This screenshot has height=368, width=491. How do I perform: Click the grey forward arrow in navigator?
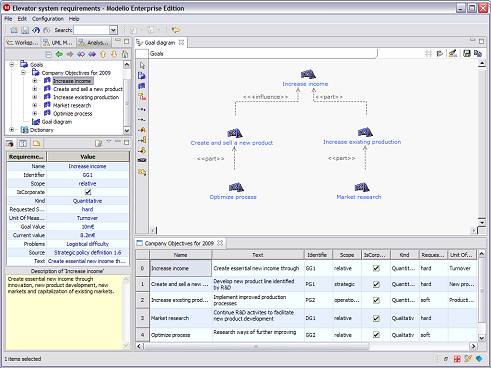(70, 54)
